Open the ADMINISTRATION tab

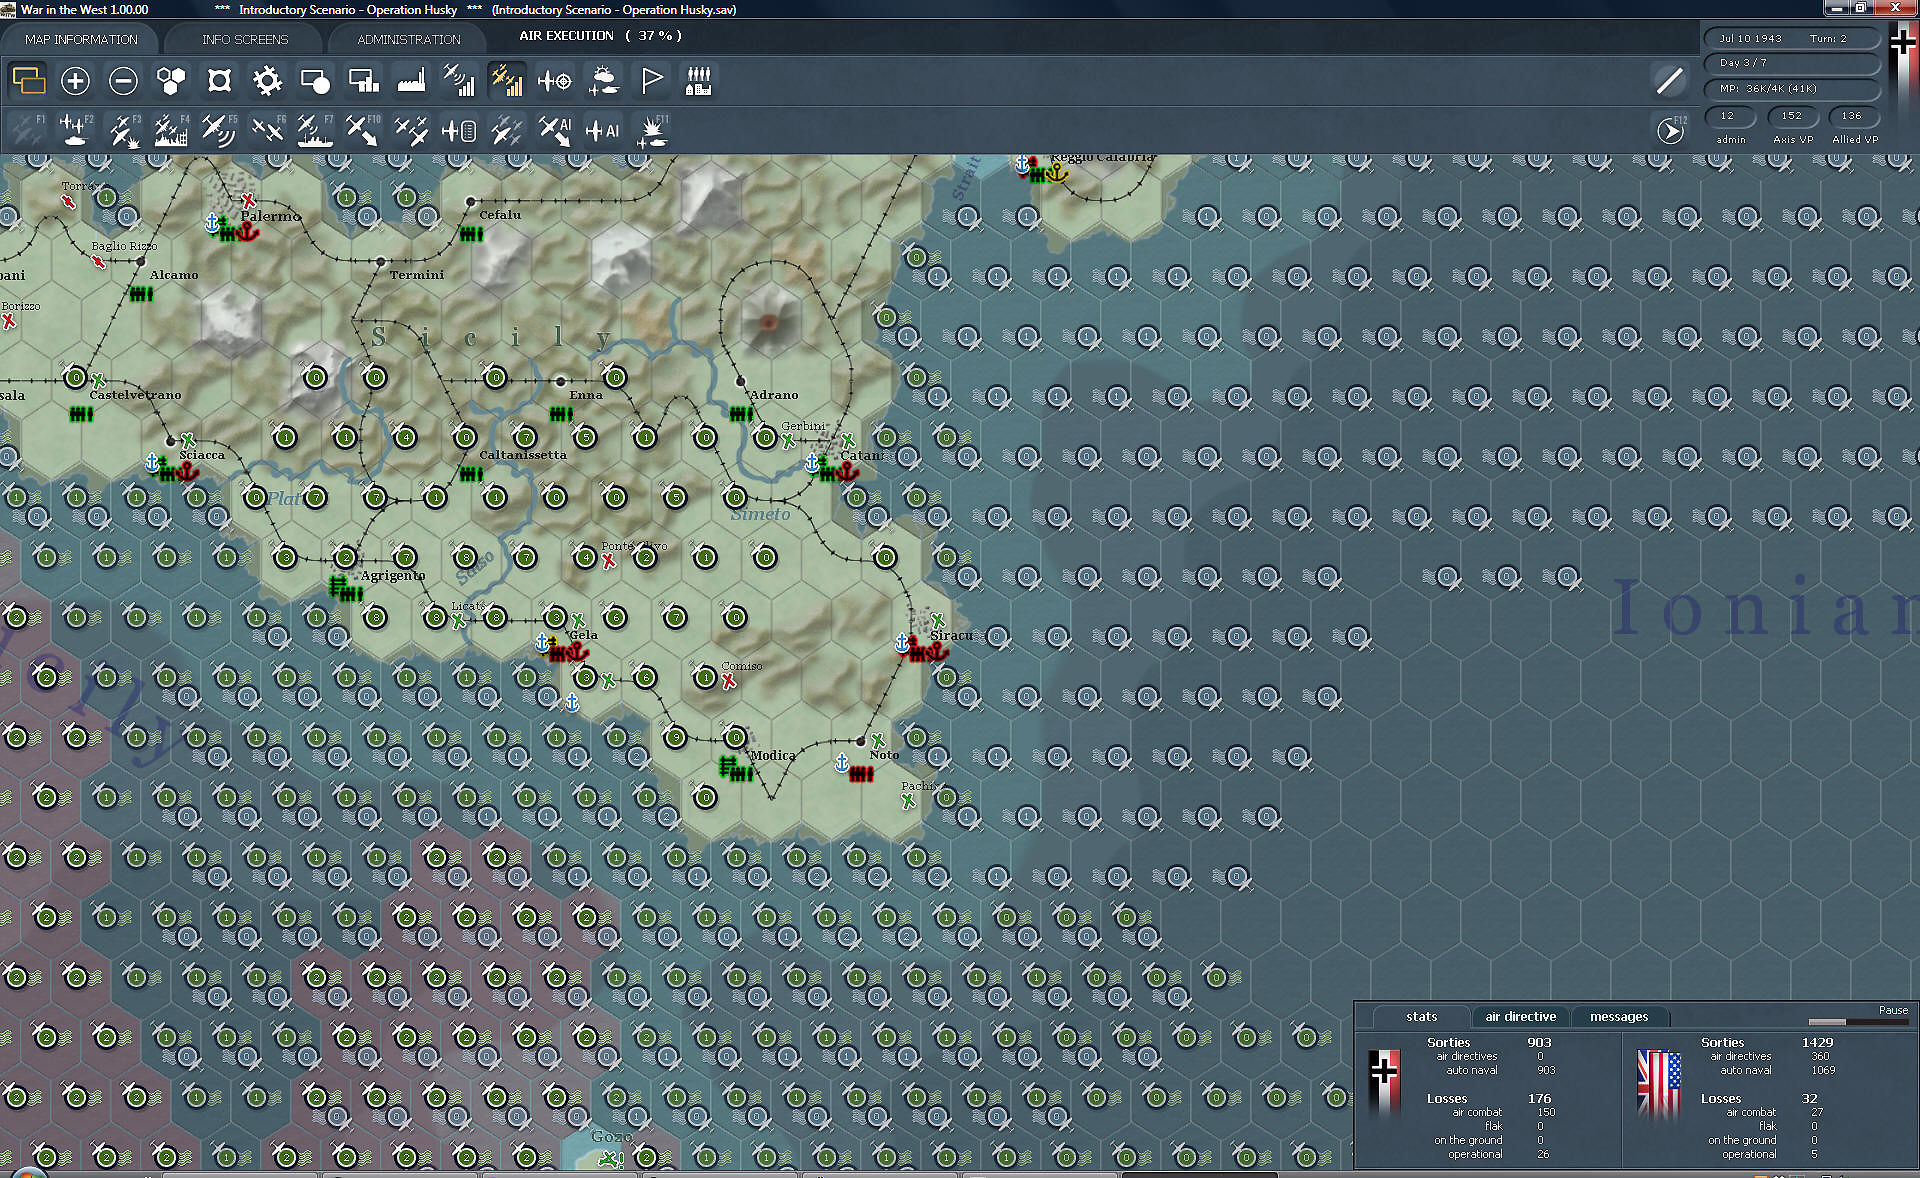(x=408, y=39)
